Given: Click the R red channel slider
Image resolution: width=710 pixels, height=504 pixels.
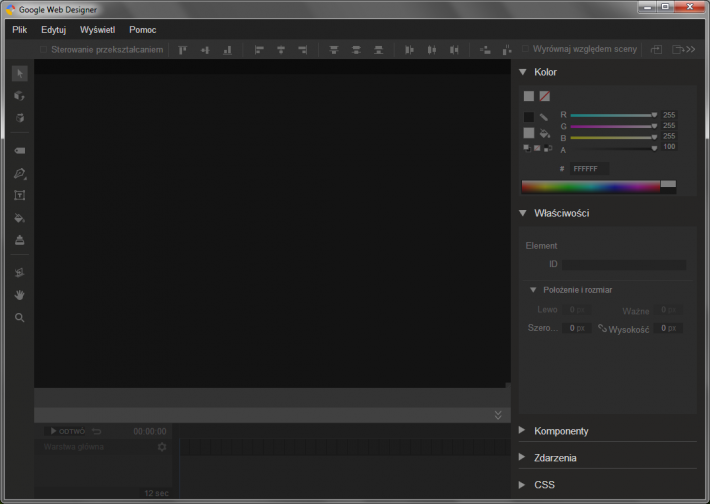Looking at the screenshot, I should coord(614,115).
